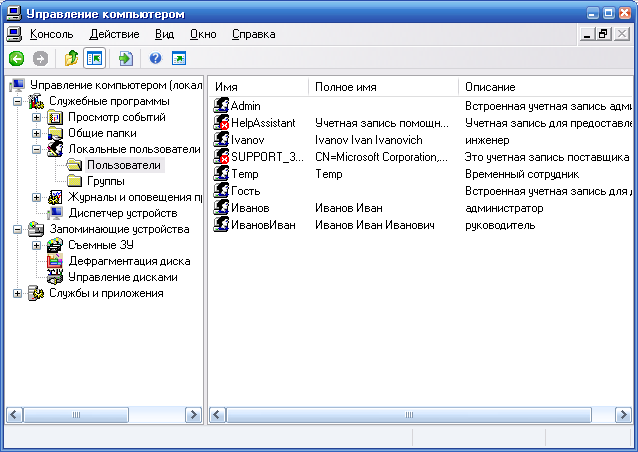
Task: Click the user list's right scroll arrow
Action: tap(623, 415)
